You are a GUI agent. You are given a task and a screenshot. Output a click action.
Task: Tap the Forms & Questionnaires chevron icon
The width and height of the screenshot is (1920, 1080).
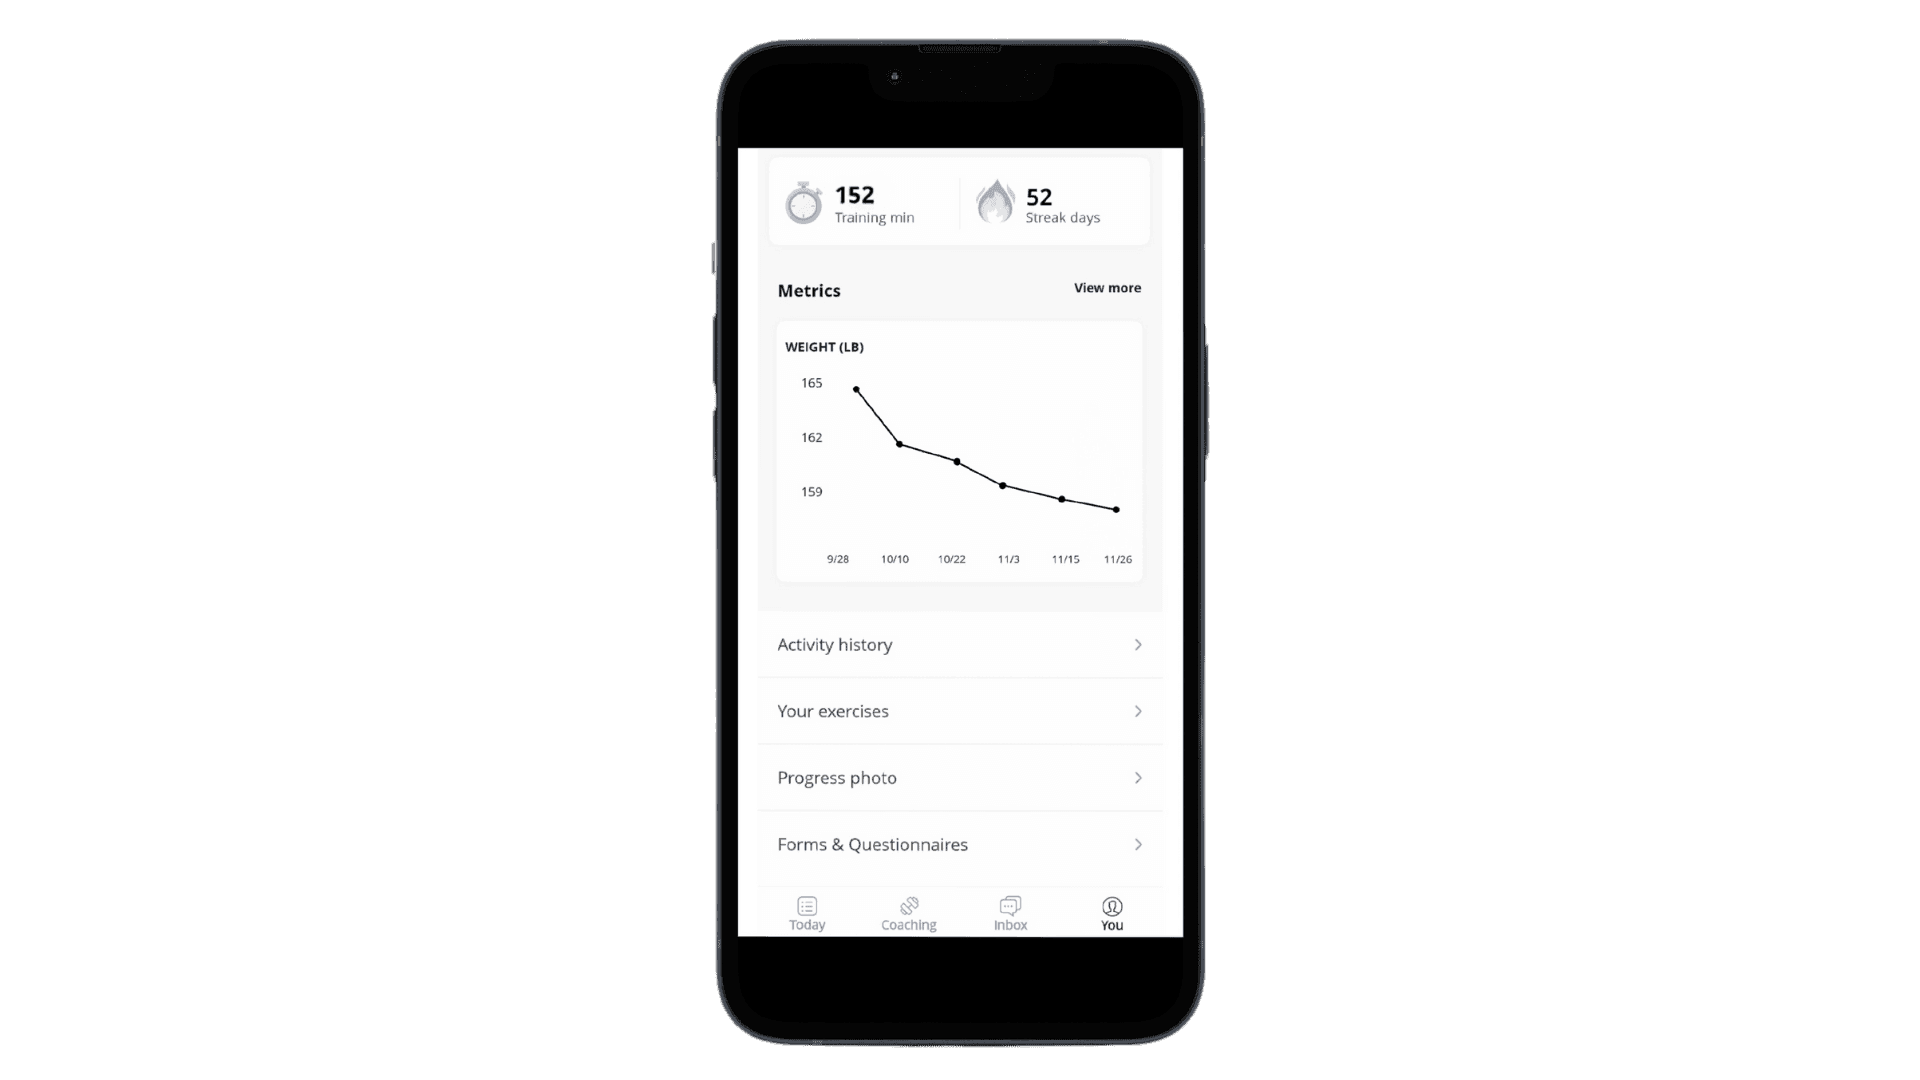(1137, 844)
